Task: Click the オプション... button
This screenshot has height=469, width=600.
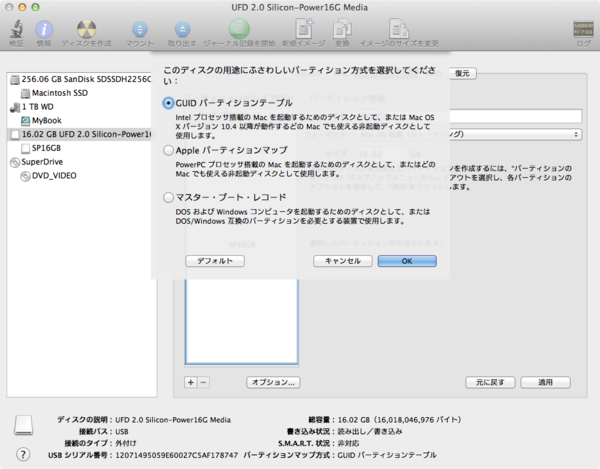Action: click(x=273, y=382)
